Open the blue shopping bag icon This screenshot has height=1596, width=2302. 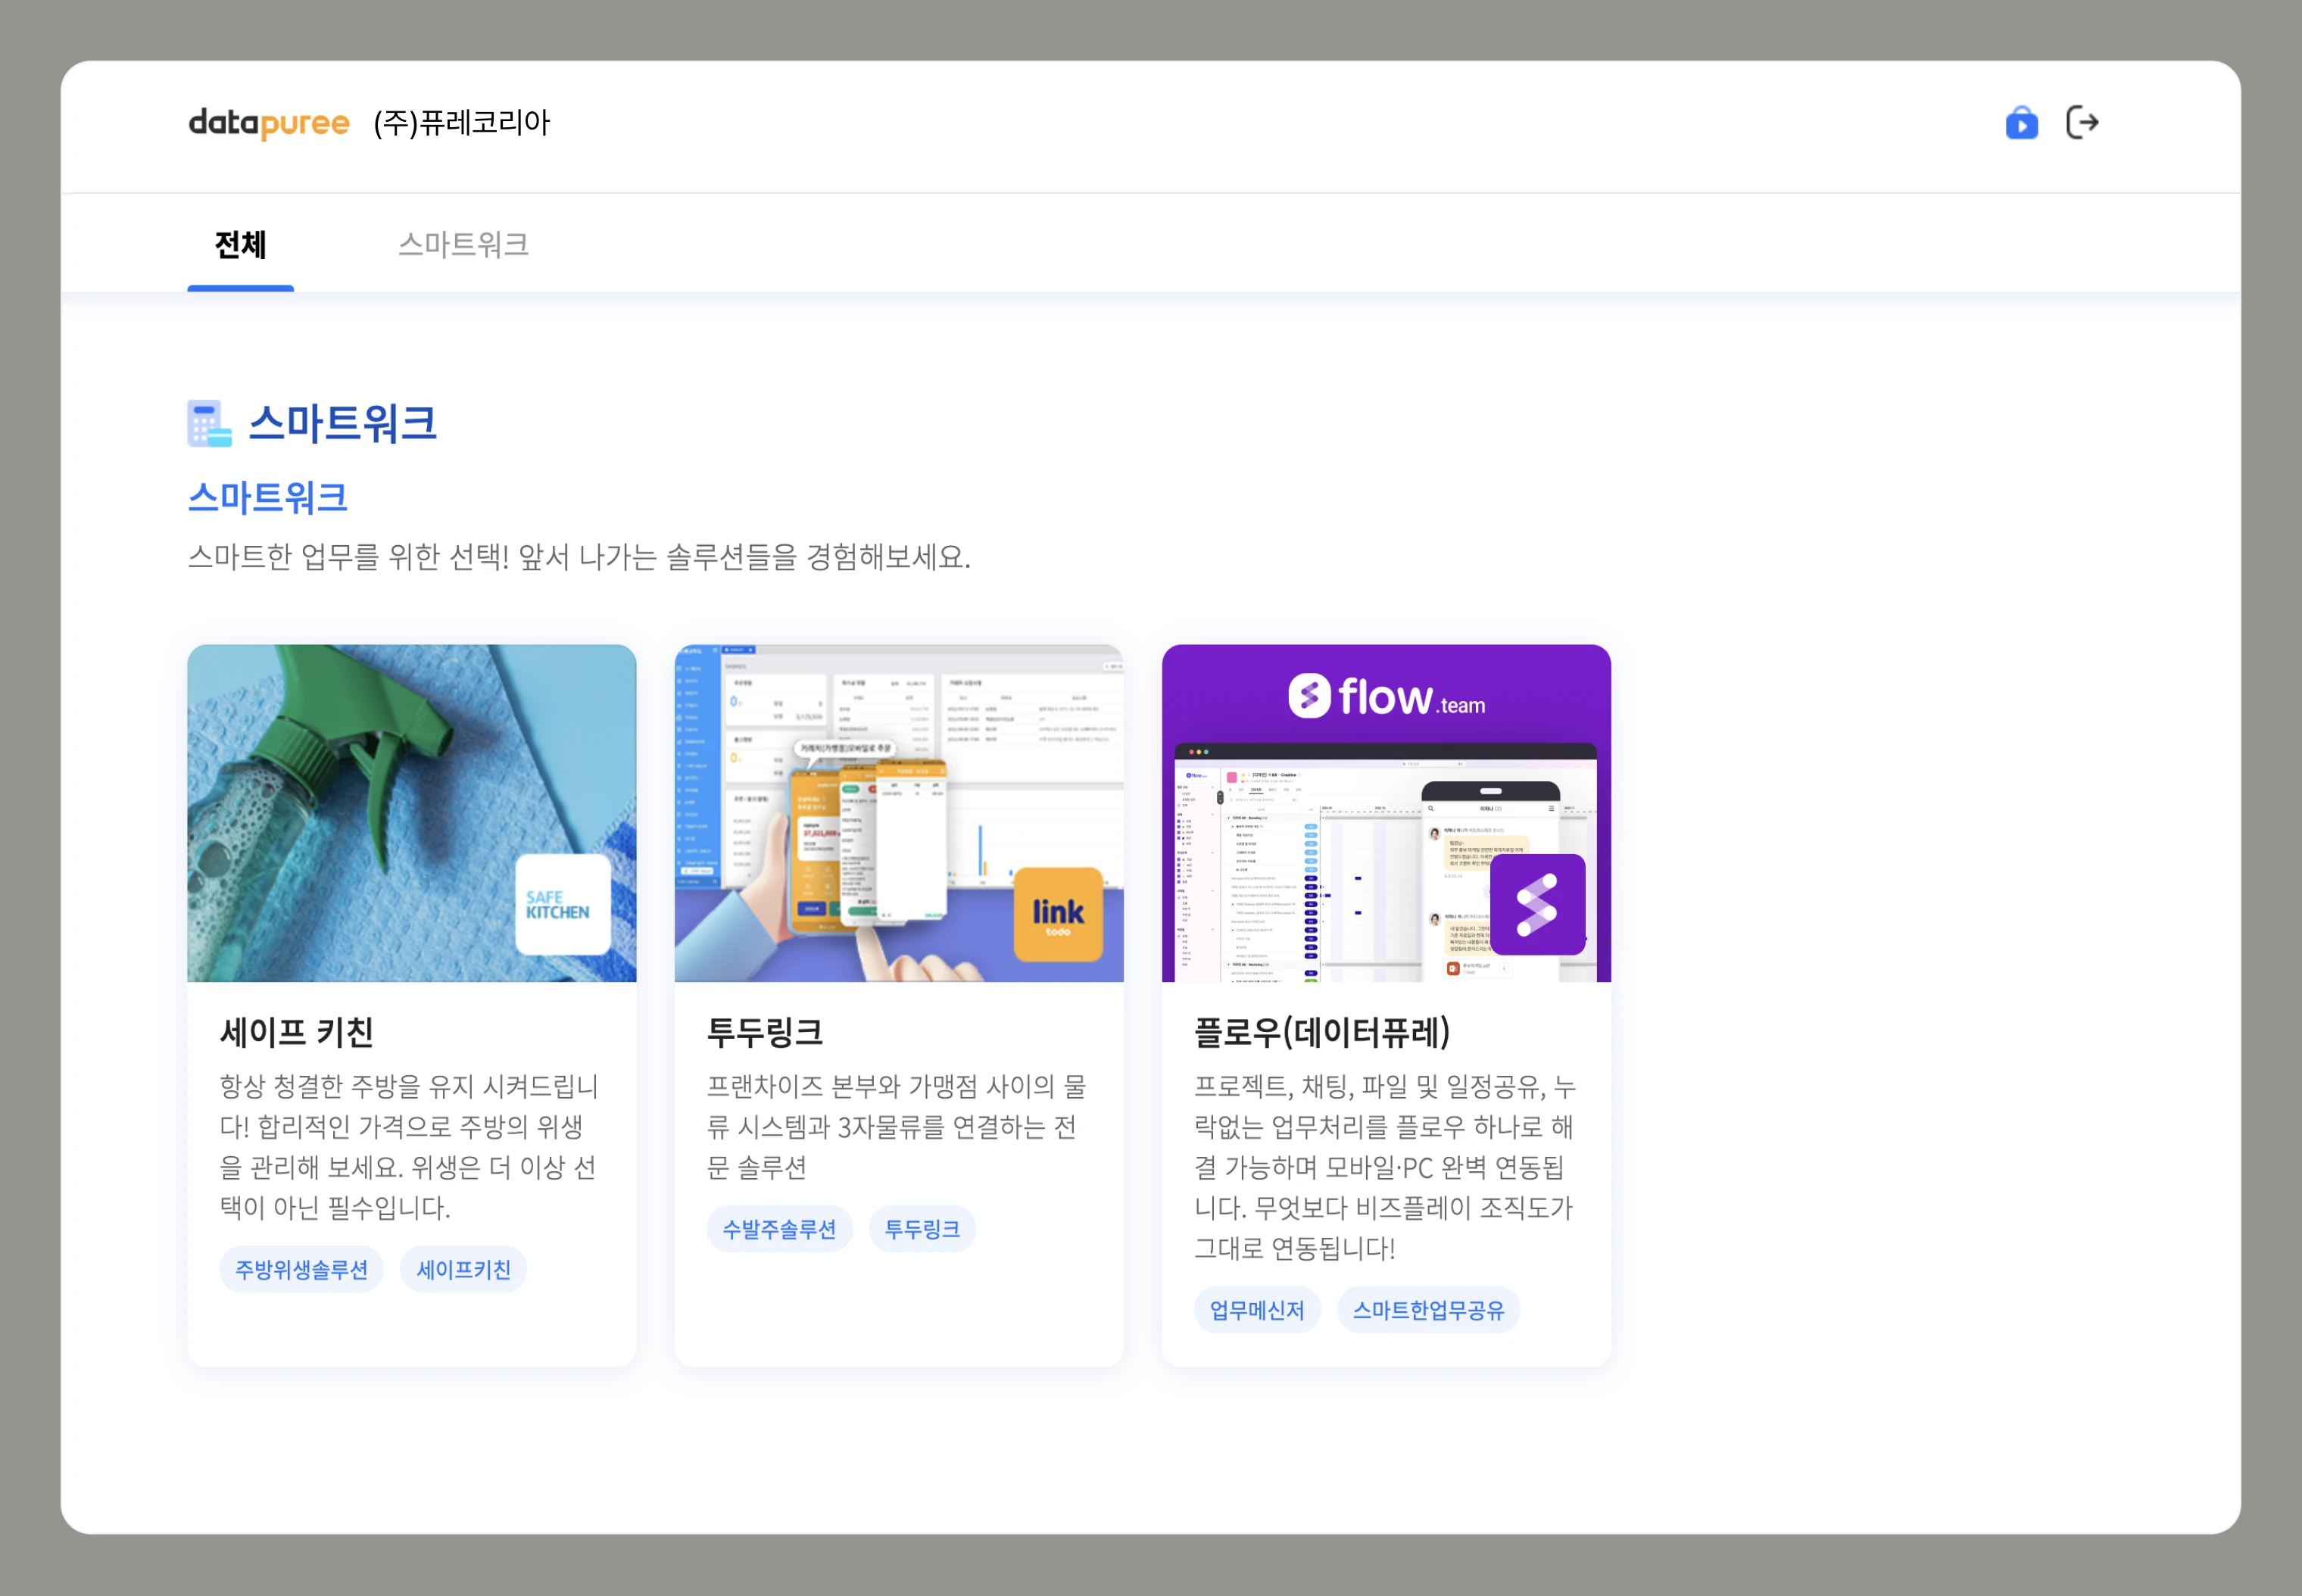tap(2021, 123)
